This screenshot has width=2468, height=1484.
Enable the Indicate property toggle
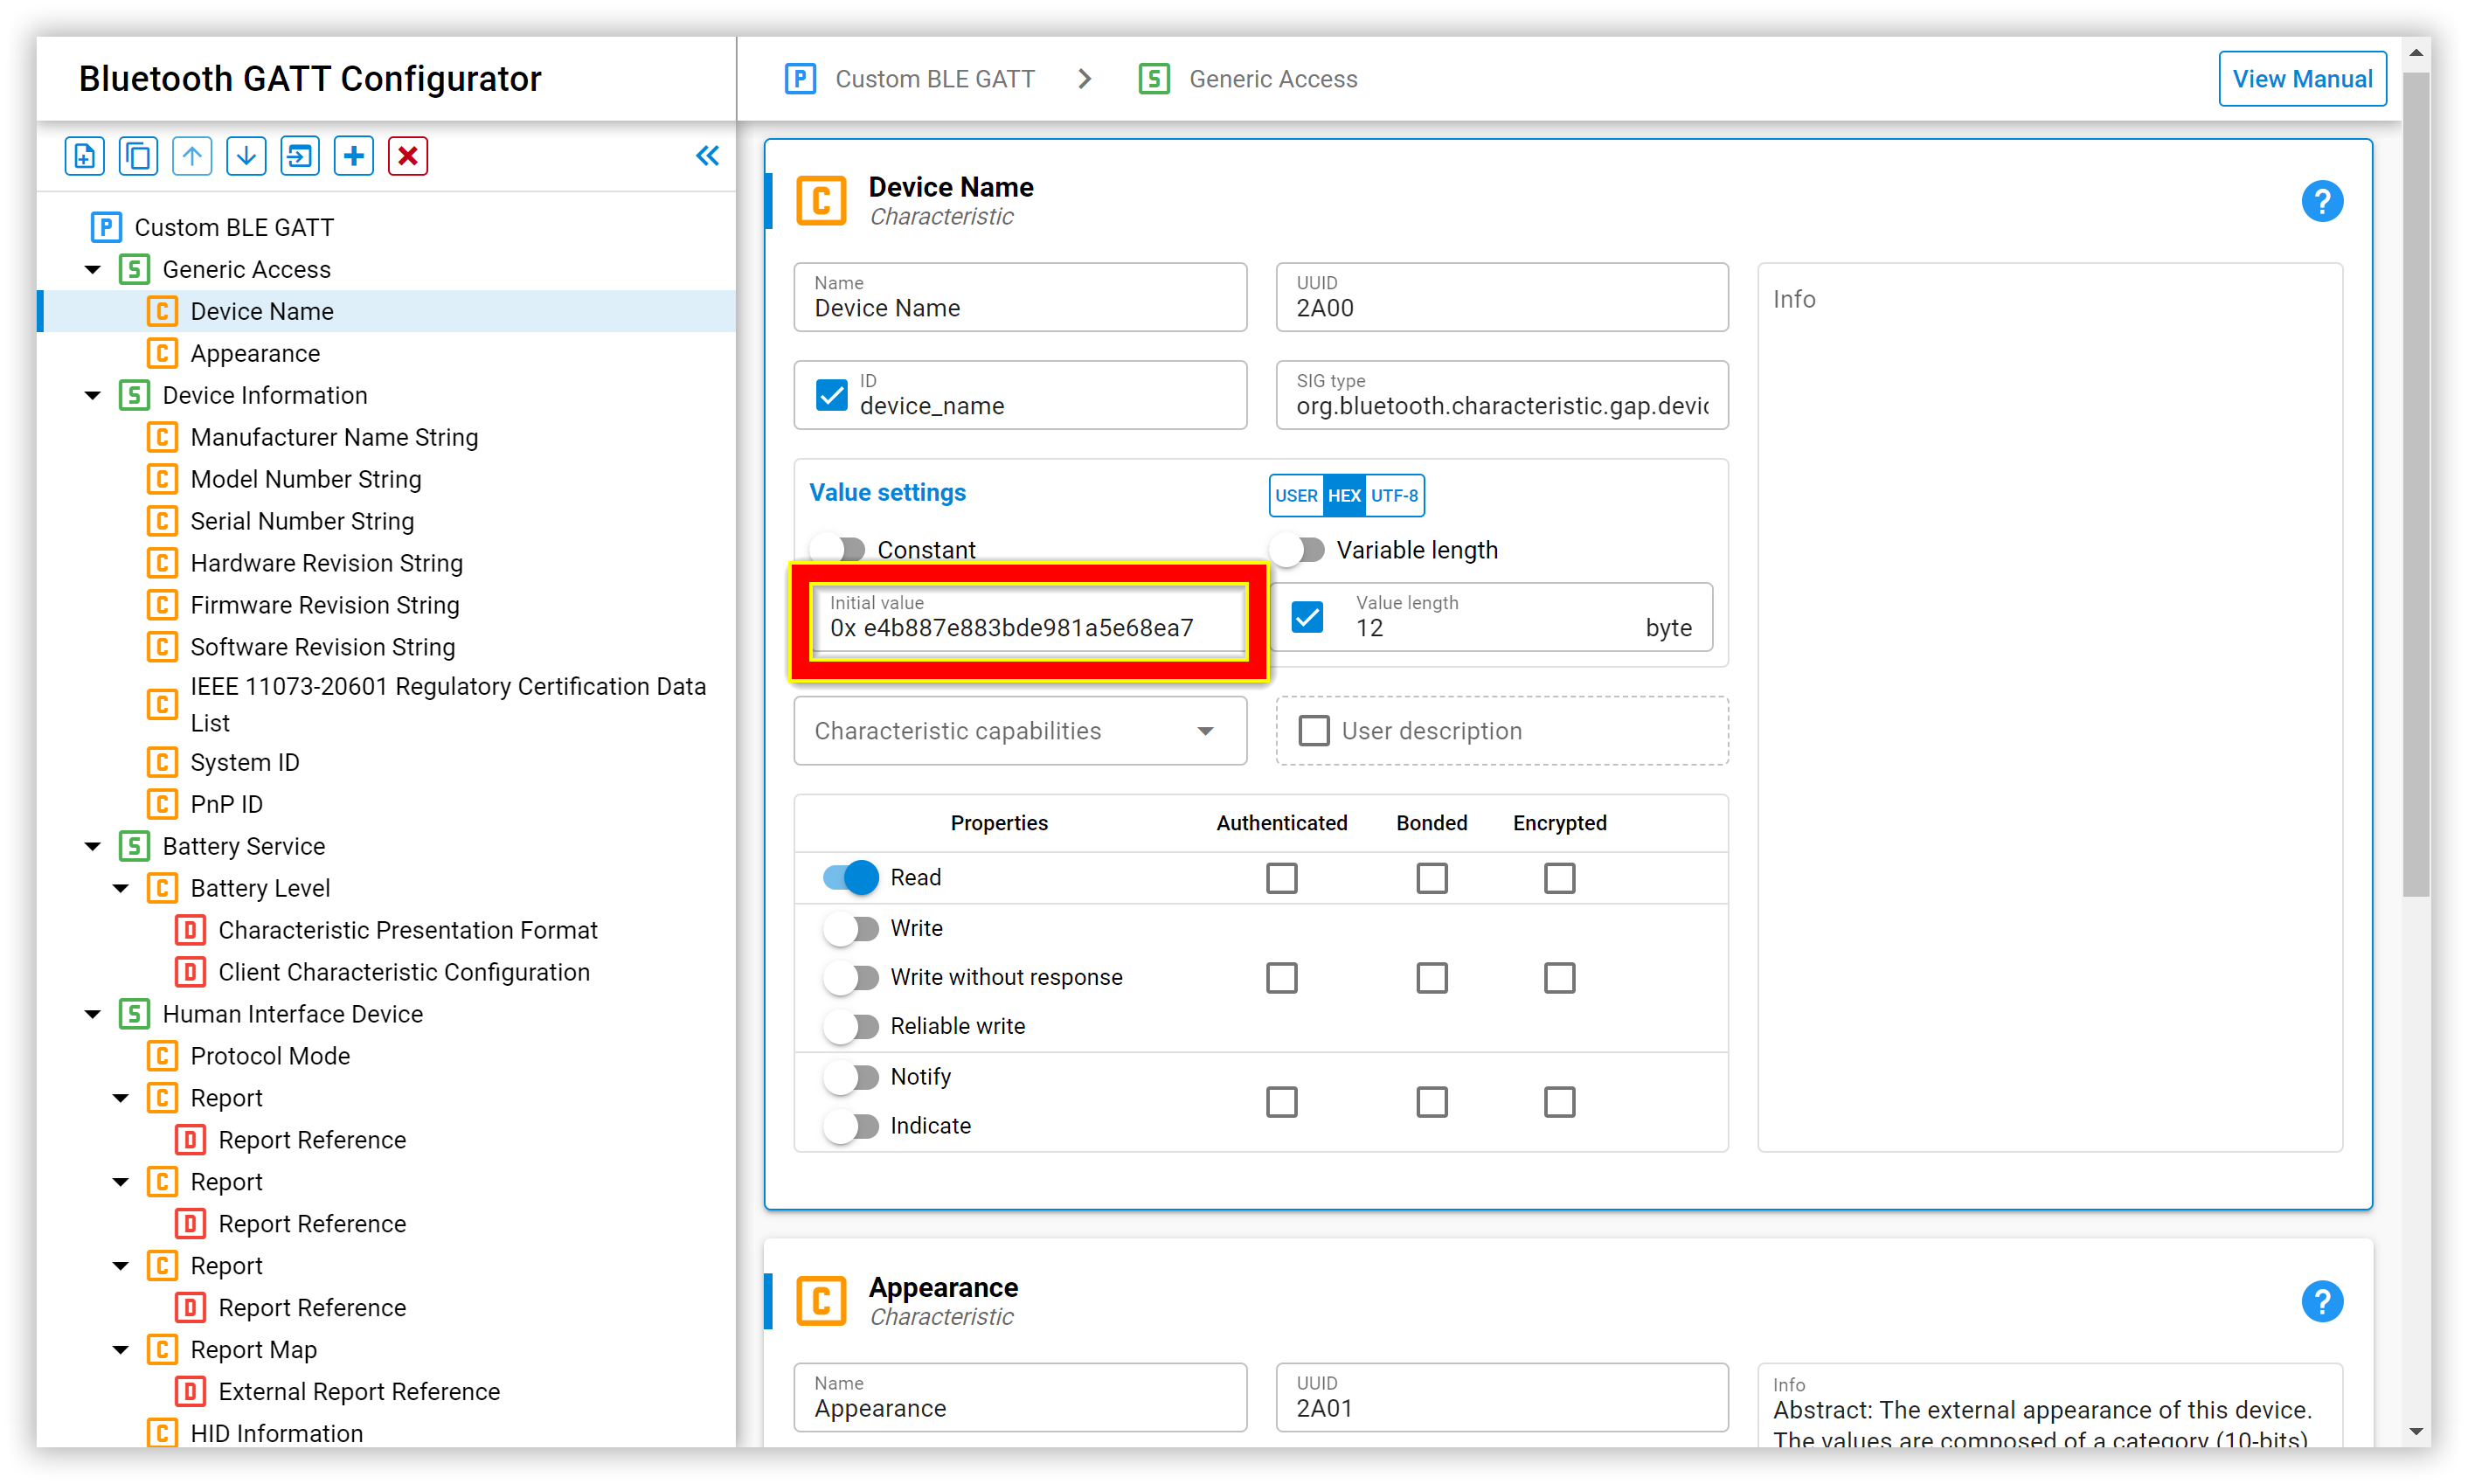[850, 1126]
